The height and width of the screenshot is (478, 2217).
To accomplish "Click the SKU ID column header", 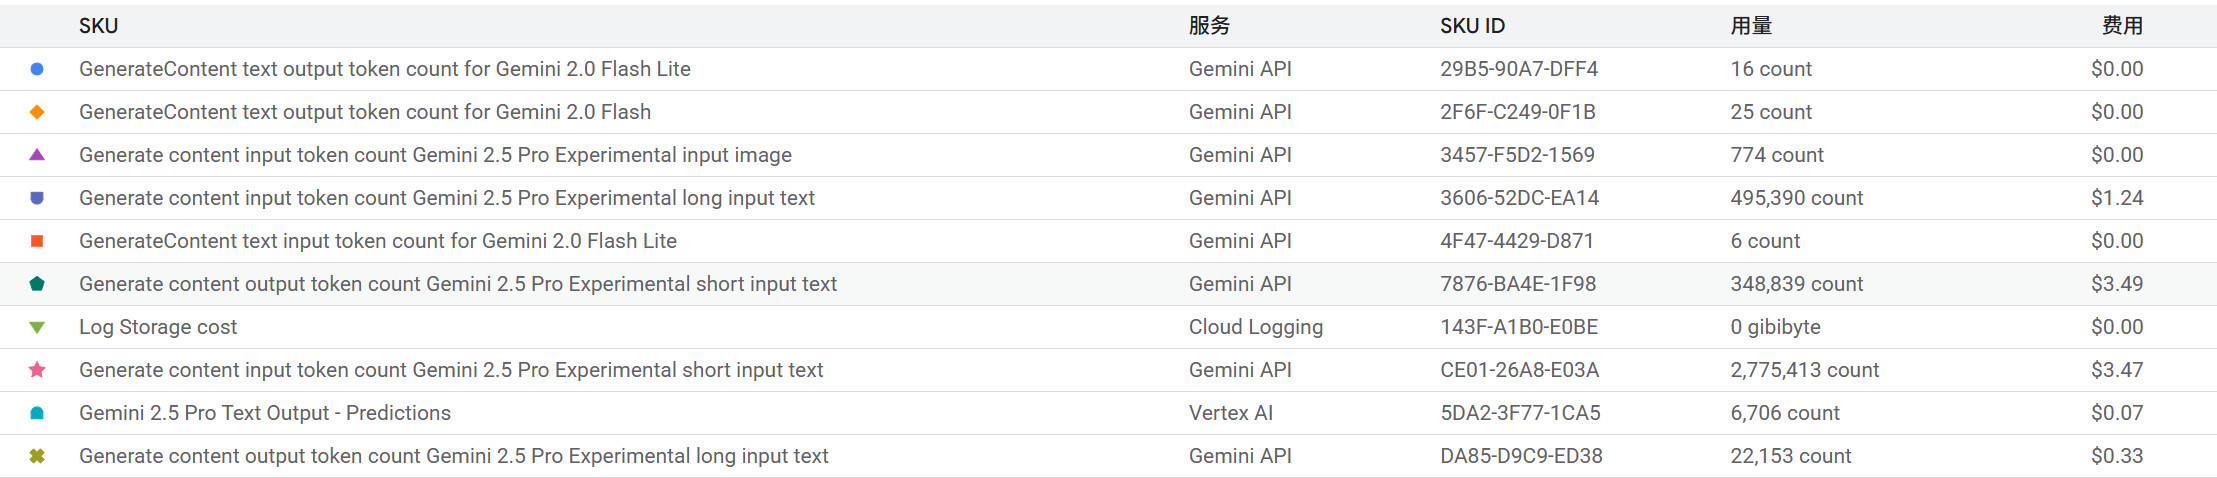I will 1472,26.
